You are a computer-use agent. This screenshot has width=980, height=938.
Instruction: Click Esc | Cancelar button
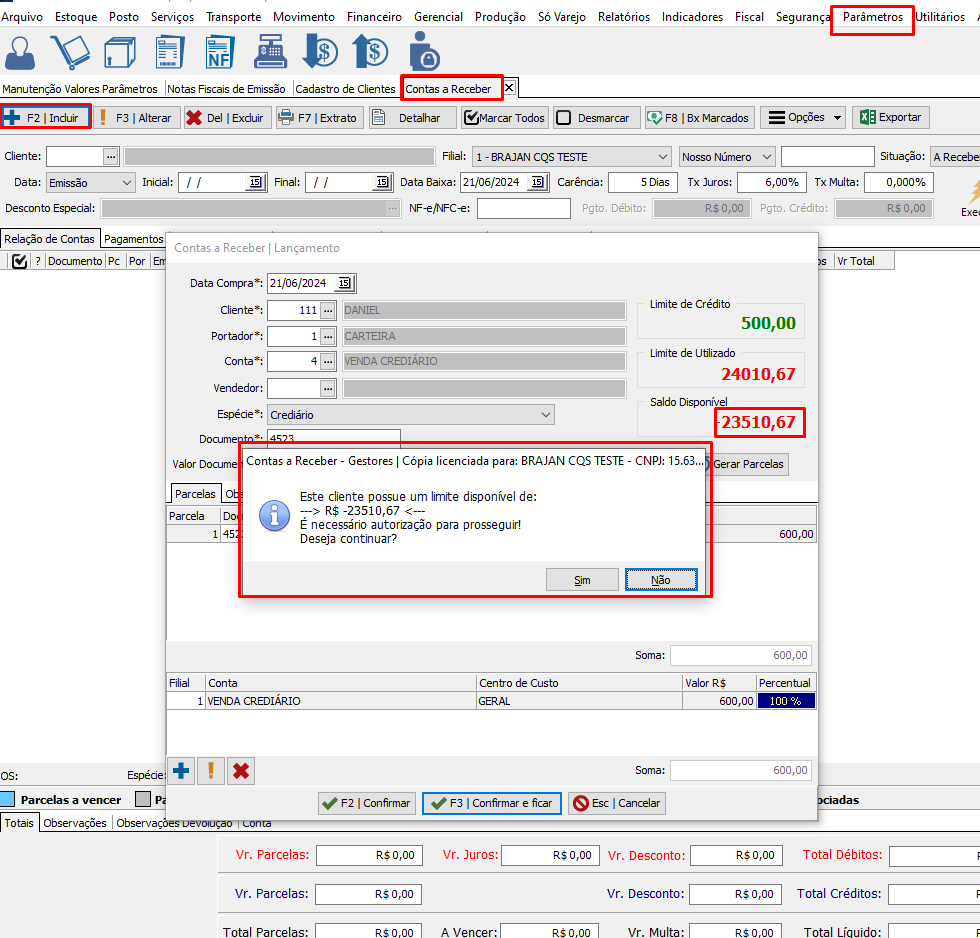click(x=616, y=803)
